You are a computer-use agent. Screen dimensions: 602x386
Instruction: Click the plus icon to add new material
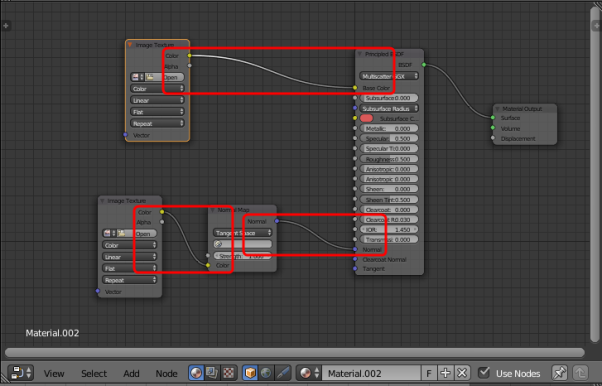pyautogui.click(x=445, y=373)
